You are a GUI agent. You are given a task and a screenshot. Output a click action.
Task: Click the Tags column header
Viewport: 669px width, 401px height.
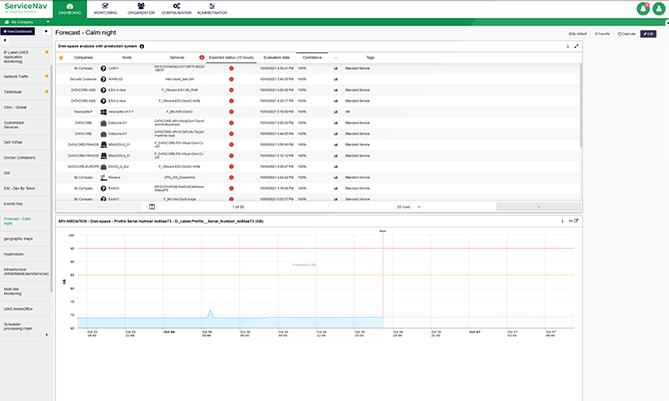click(x=370, y=58)
